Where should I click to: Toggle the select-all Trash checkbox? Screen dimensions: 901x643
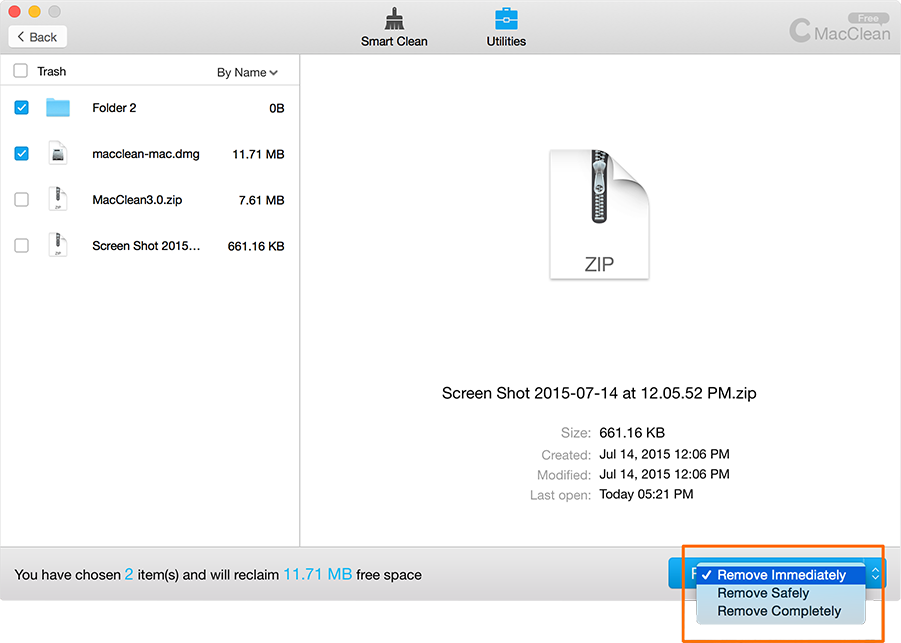[x=20, y=71]
